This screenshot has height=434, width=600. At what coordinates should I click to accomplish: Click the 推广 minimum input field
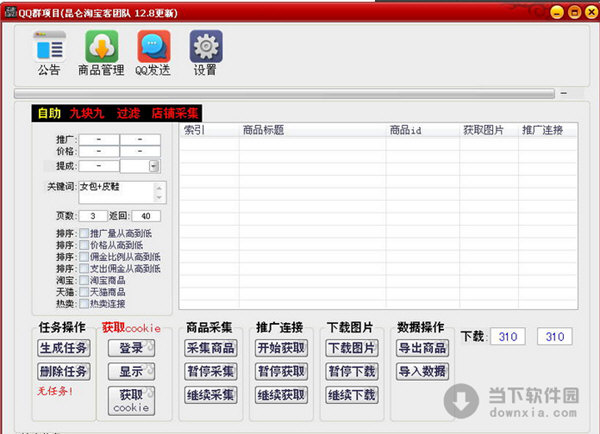tap(99, 139)
